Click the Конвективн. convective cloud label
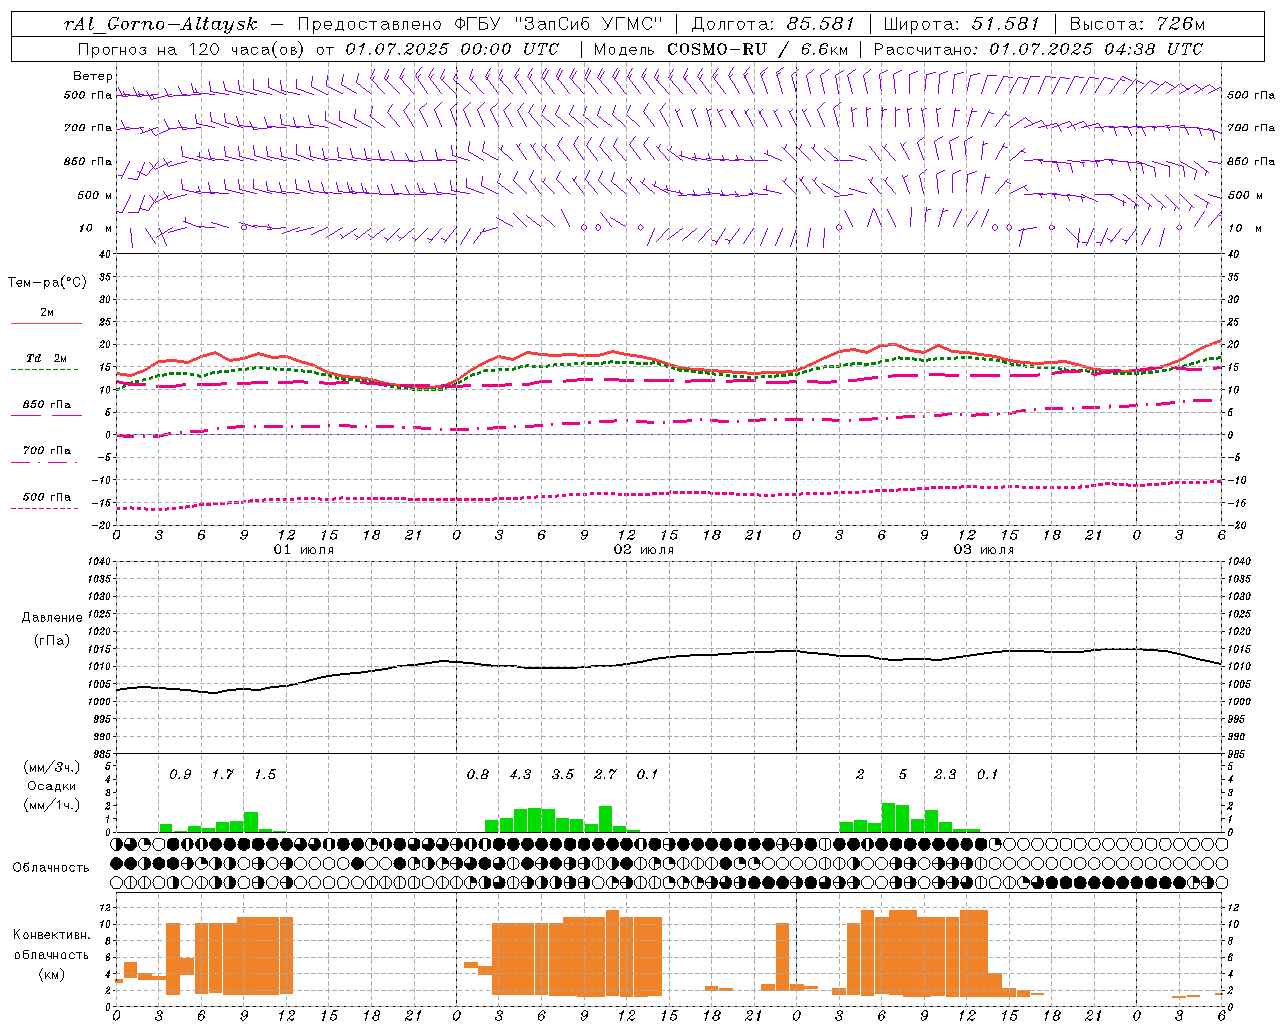The width and height of the screenshot is (1280, 1024). [x=52, y=935]
